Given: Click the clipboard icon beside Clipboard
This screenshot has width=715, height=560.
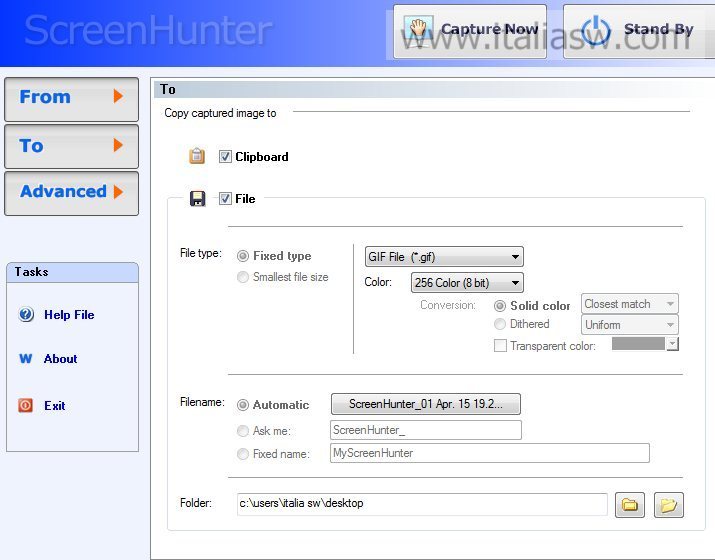Looking at the screenshot, I should coord(197,156).
